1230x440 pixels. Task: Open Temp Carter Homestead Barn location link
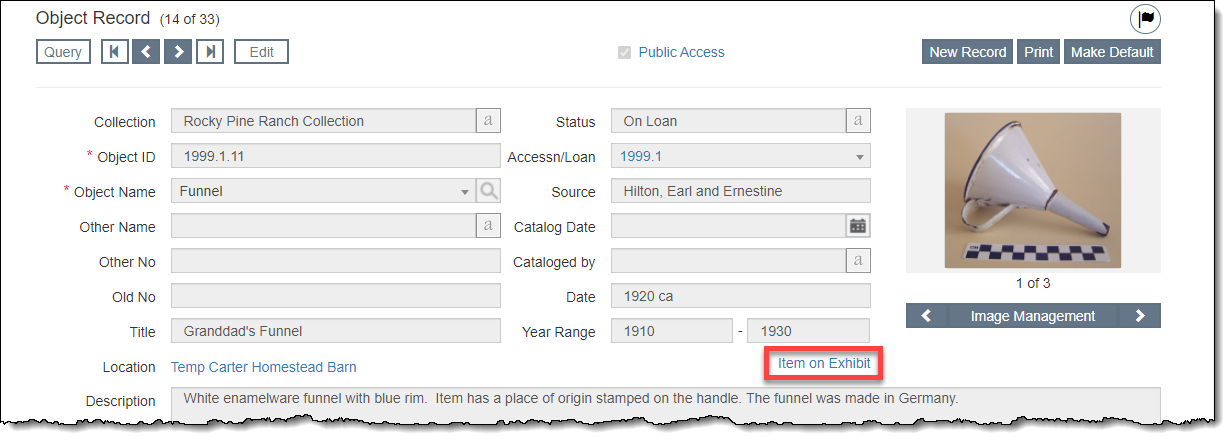pyautogui.click(x=264, y=367)
